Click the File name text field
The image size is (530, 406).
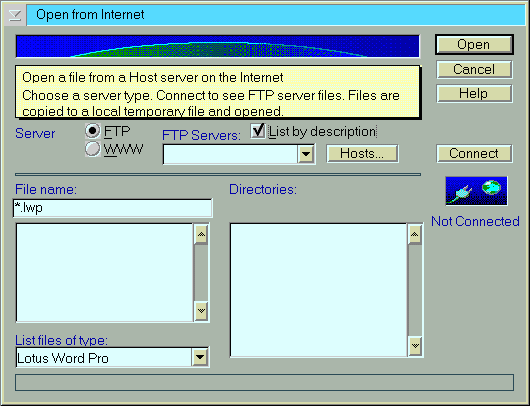[x=113, y=208]
